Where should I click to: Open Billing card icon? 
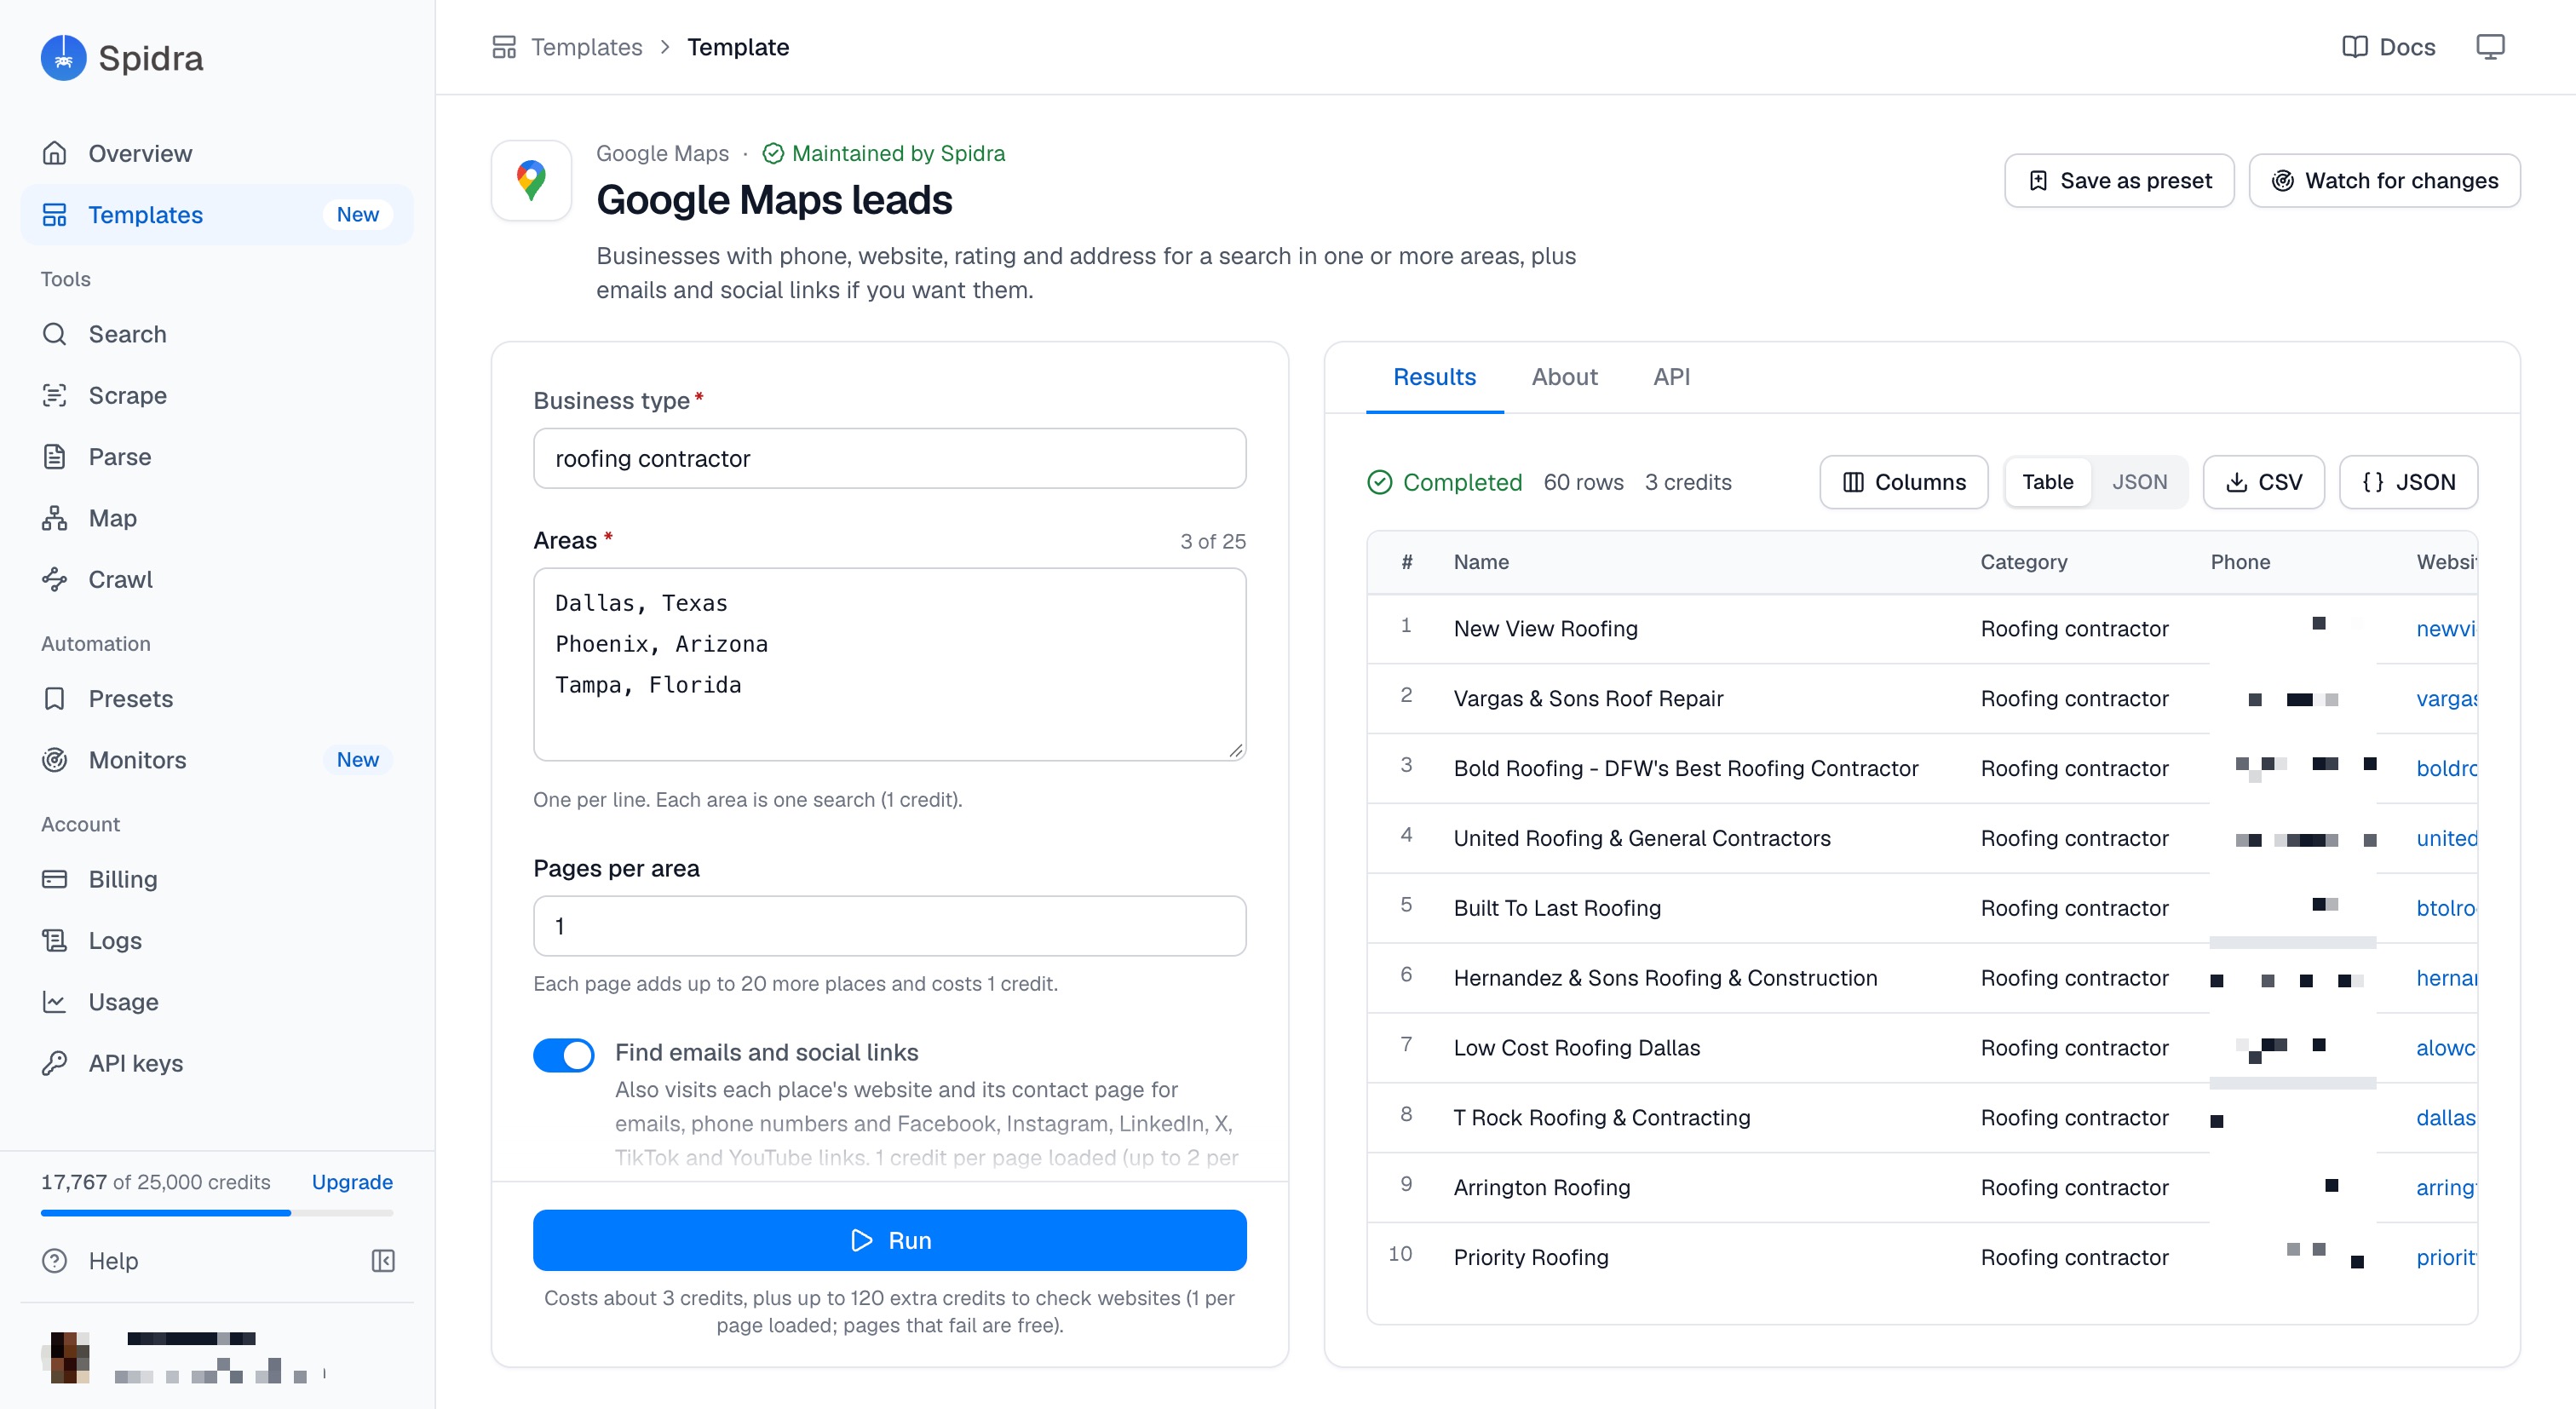coord(55,879)
